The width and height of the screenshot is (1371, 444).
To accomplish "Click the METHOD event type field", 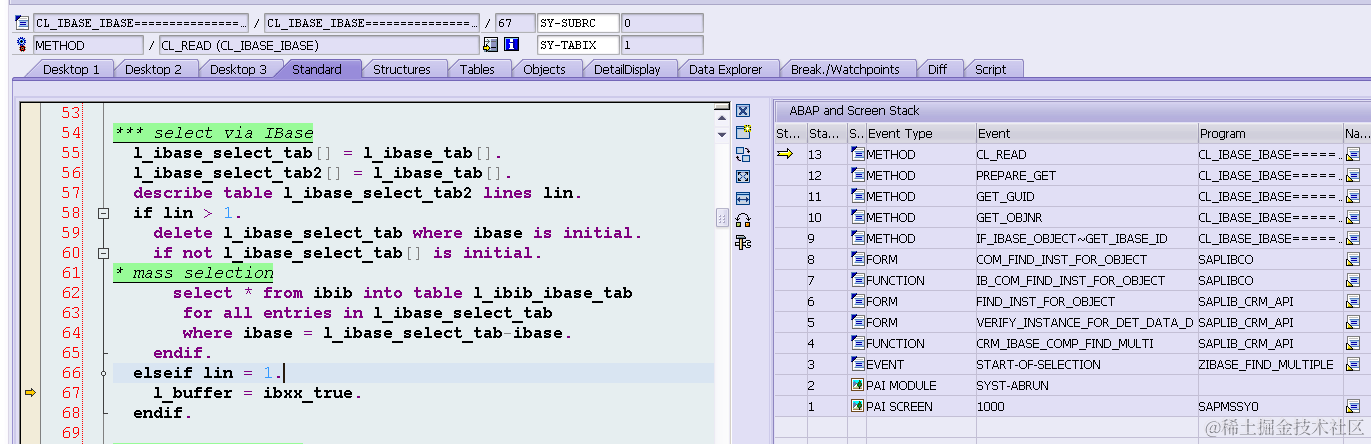I will pyautogui.click(x=88, y=44).
